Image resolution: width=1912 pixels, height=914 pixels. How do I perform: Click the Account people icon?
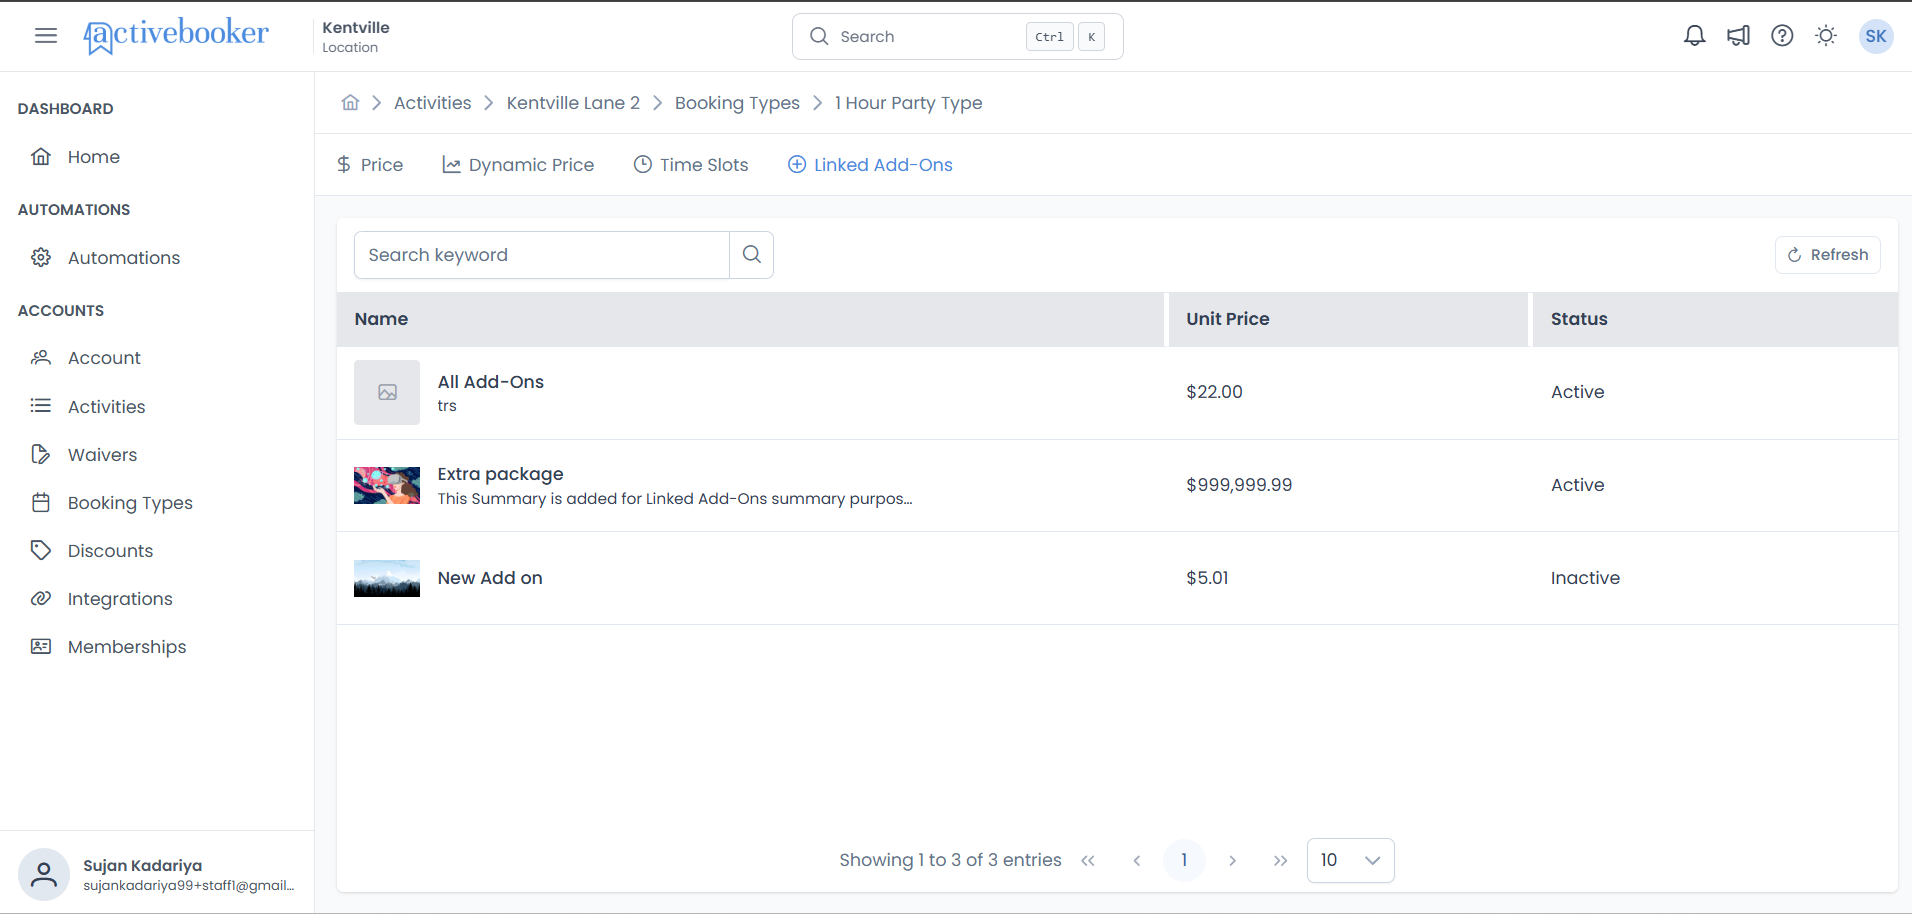coord(41,358)
